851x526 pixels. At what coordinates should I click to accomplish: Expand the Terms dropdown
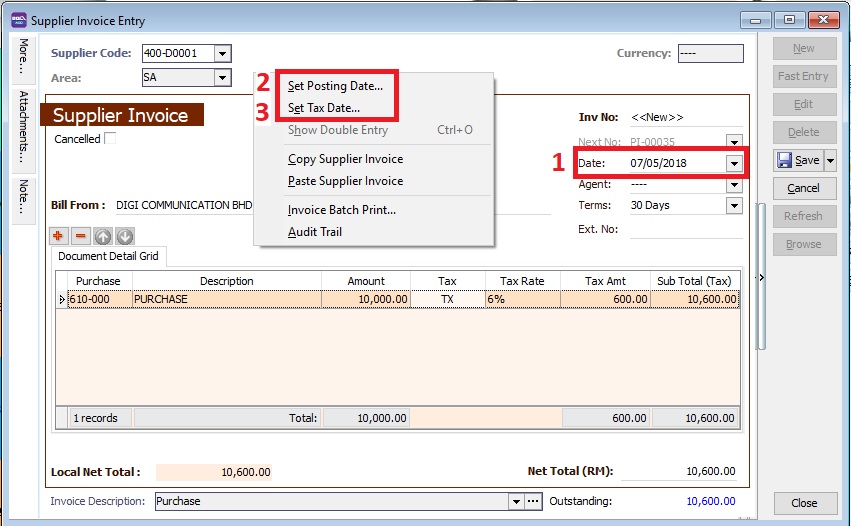tap(734, 205)
